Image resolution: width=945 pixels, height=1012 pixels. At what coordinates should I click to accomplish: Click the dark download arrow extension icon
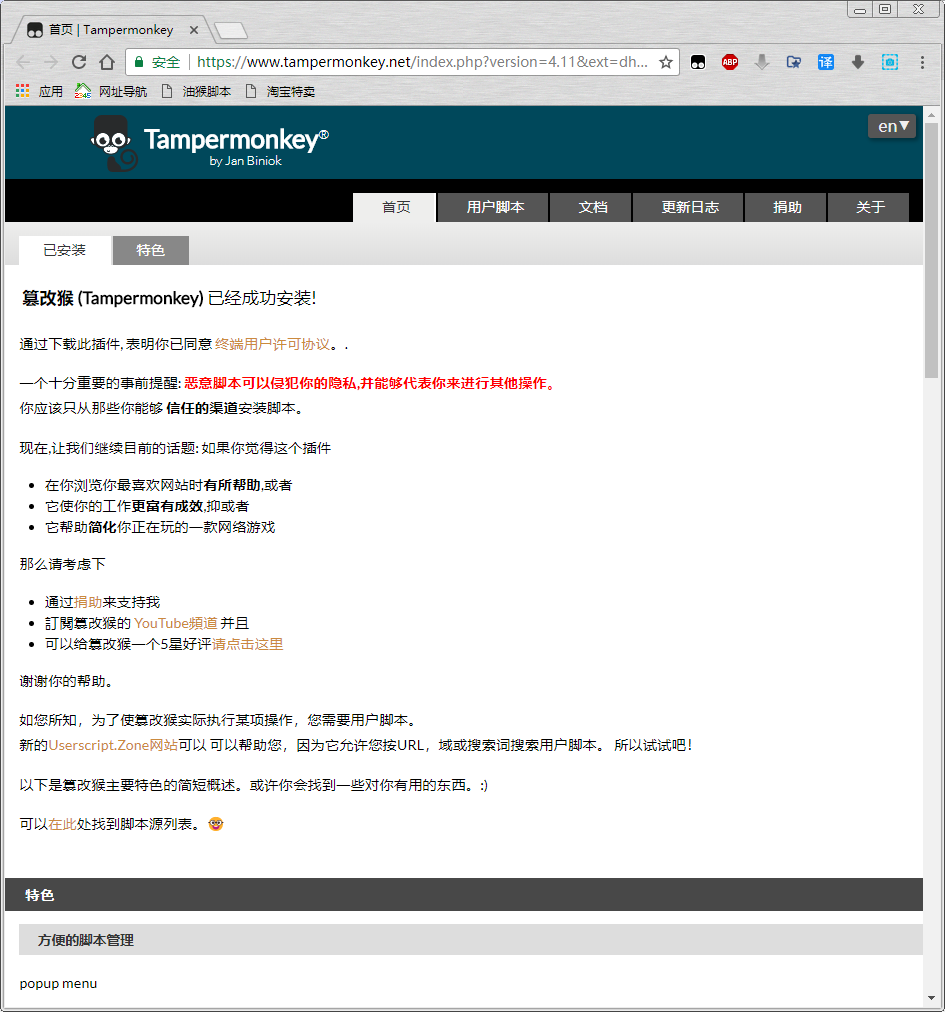pos(857,62)
